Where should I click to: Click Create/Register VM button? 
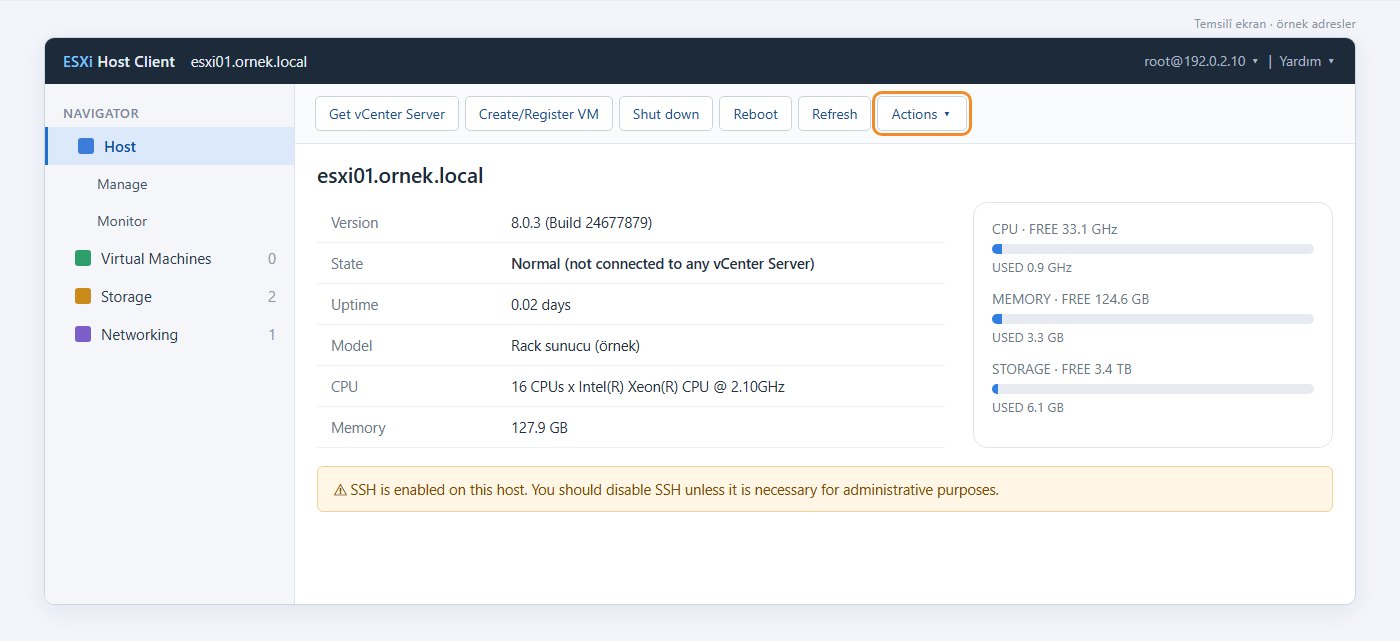[539, 114]
